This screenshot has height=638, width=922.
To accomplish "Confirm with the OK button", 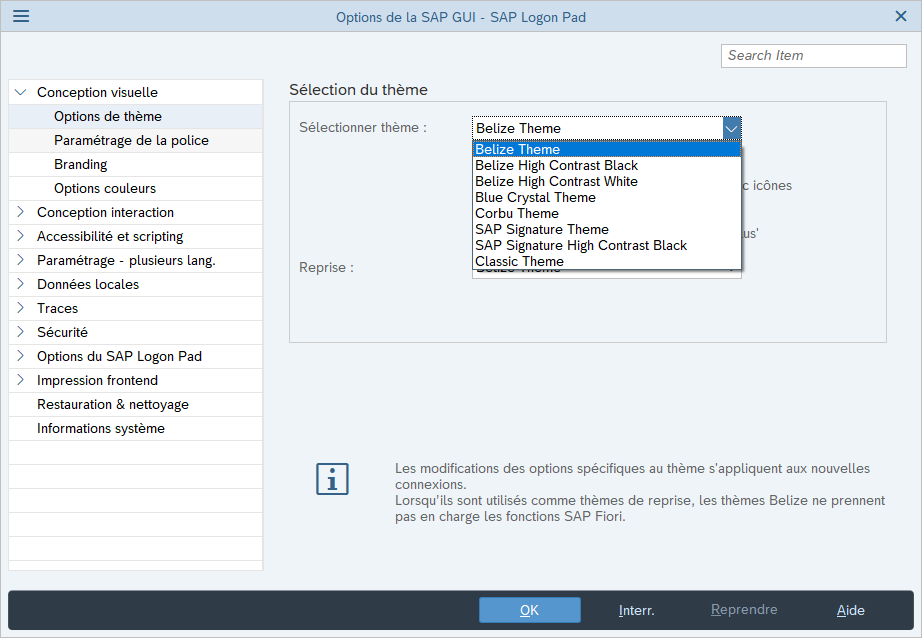I will click(529, 610).
